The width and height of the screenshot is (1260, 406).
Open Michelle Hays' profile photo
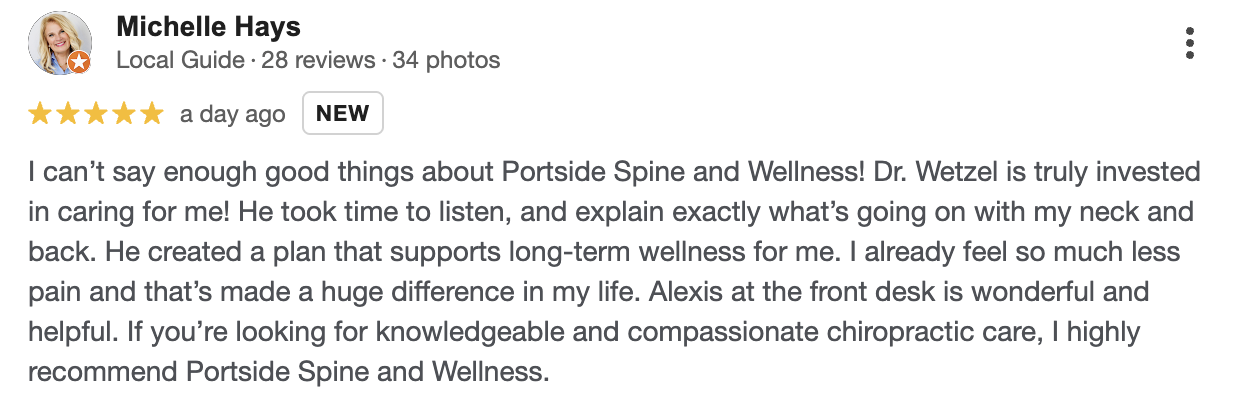click(58, 42)
